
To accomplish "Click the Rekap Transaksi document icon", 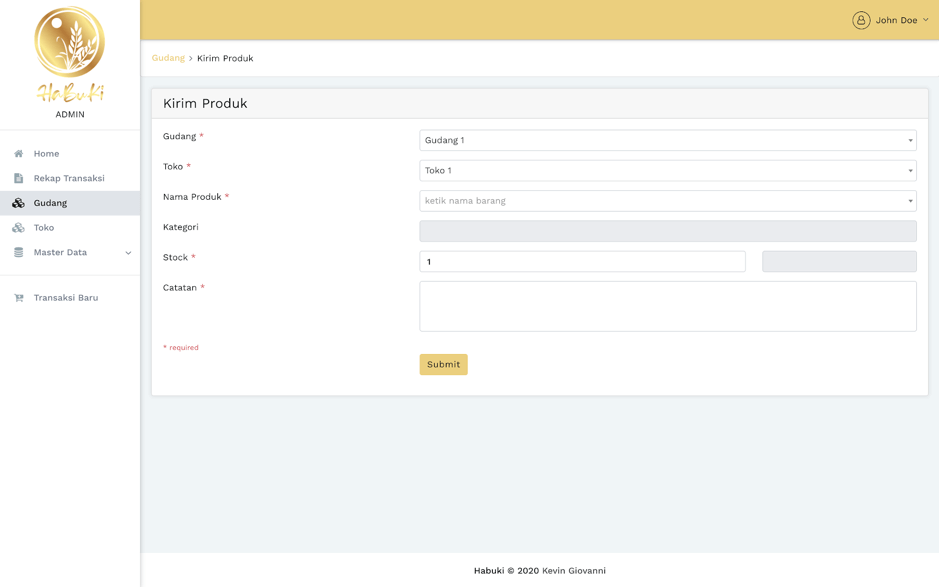I will [x=18, y=178].
